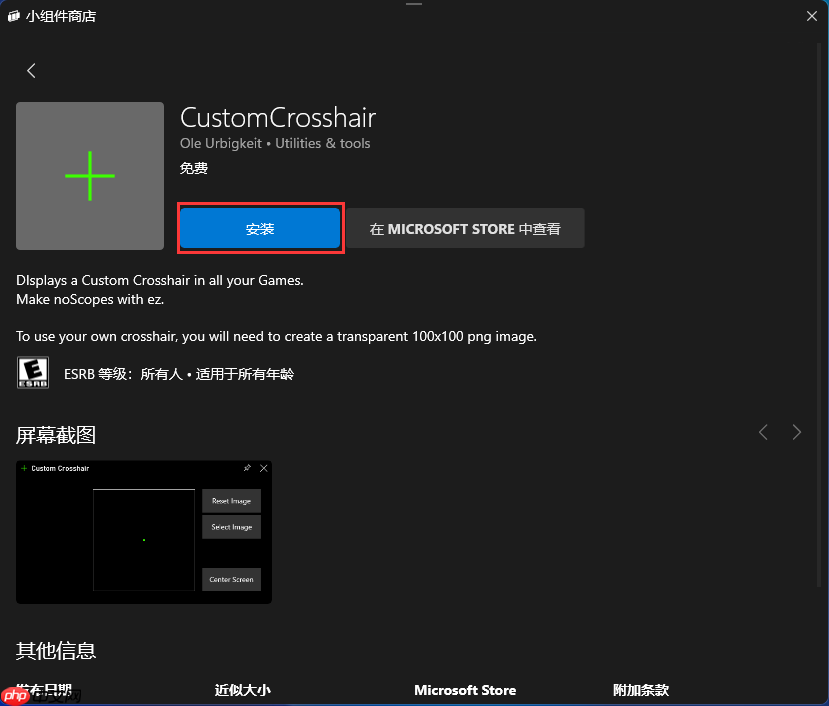
Task: Show next screenshot with right chevron
Action: pos(797,432)
